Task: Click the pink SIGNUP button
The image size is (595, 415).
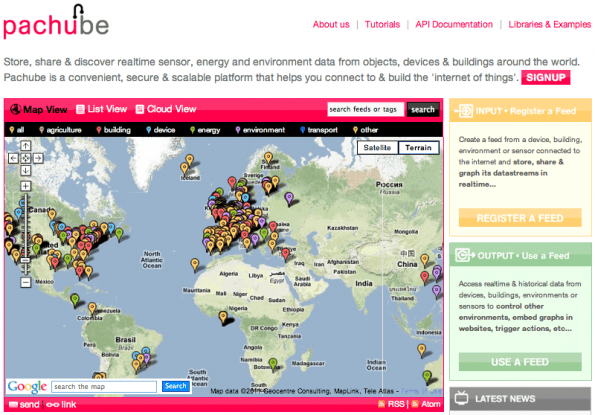Action: pyautogui.click(x=545, y=77)
